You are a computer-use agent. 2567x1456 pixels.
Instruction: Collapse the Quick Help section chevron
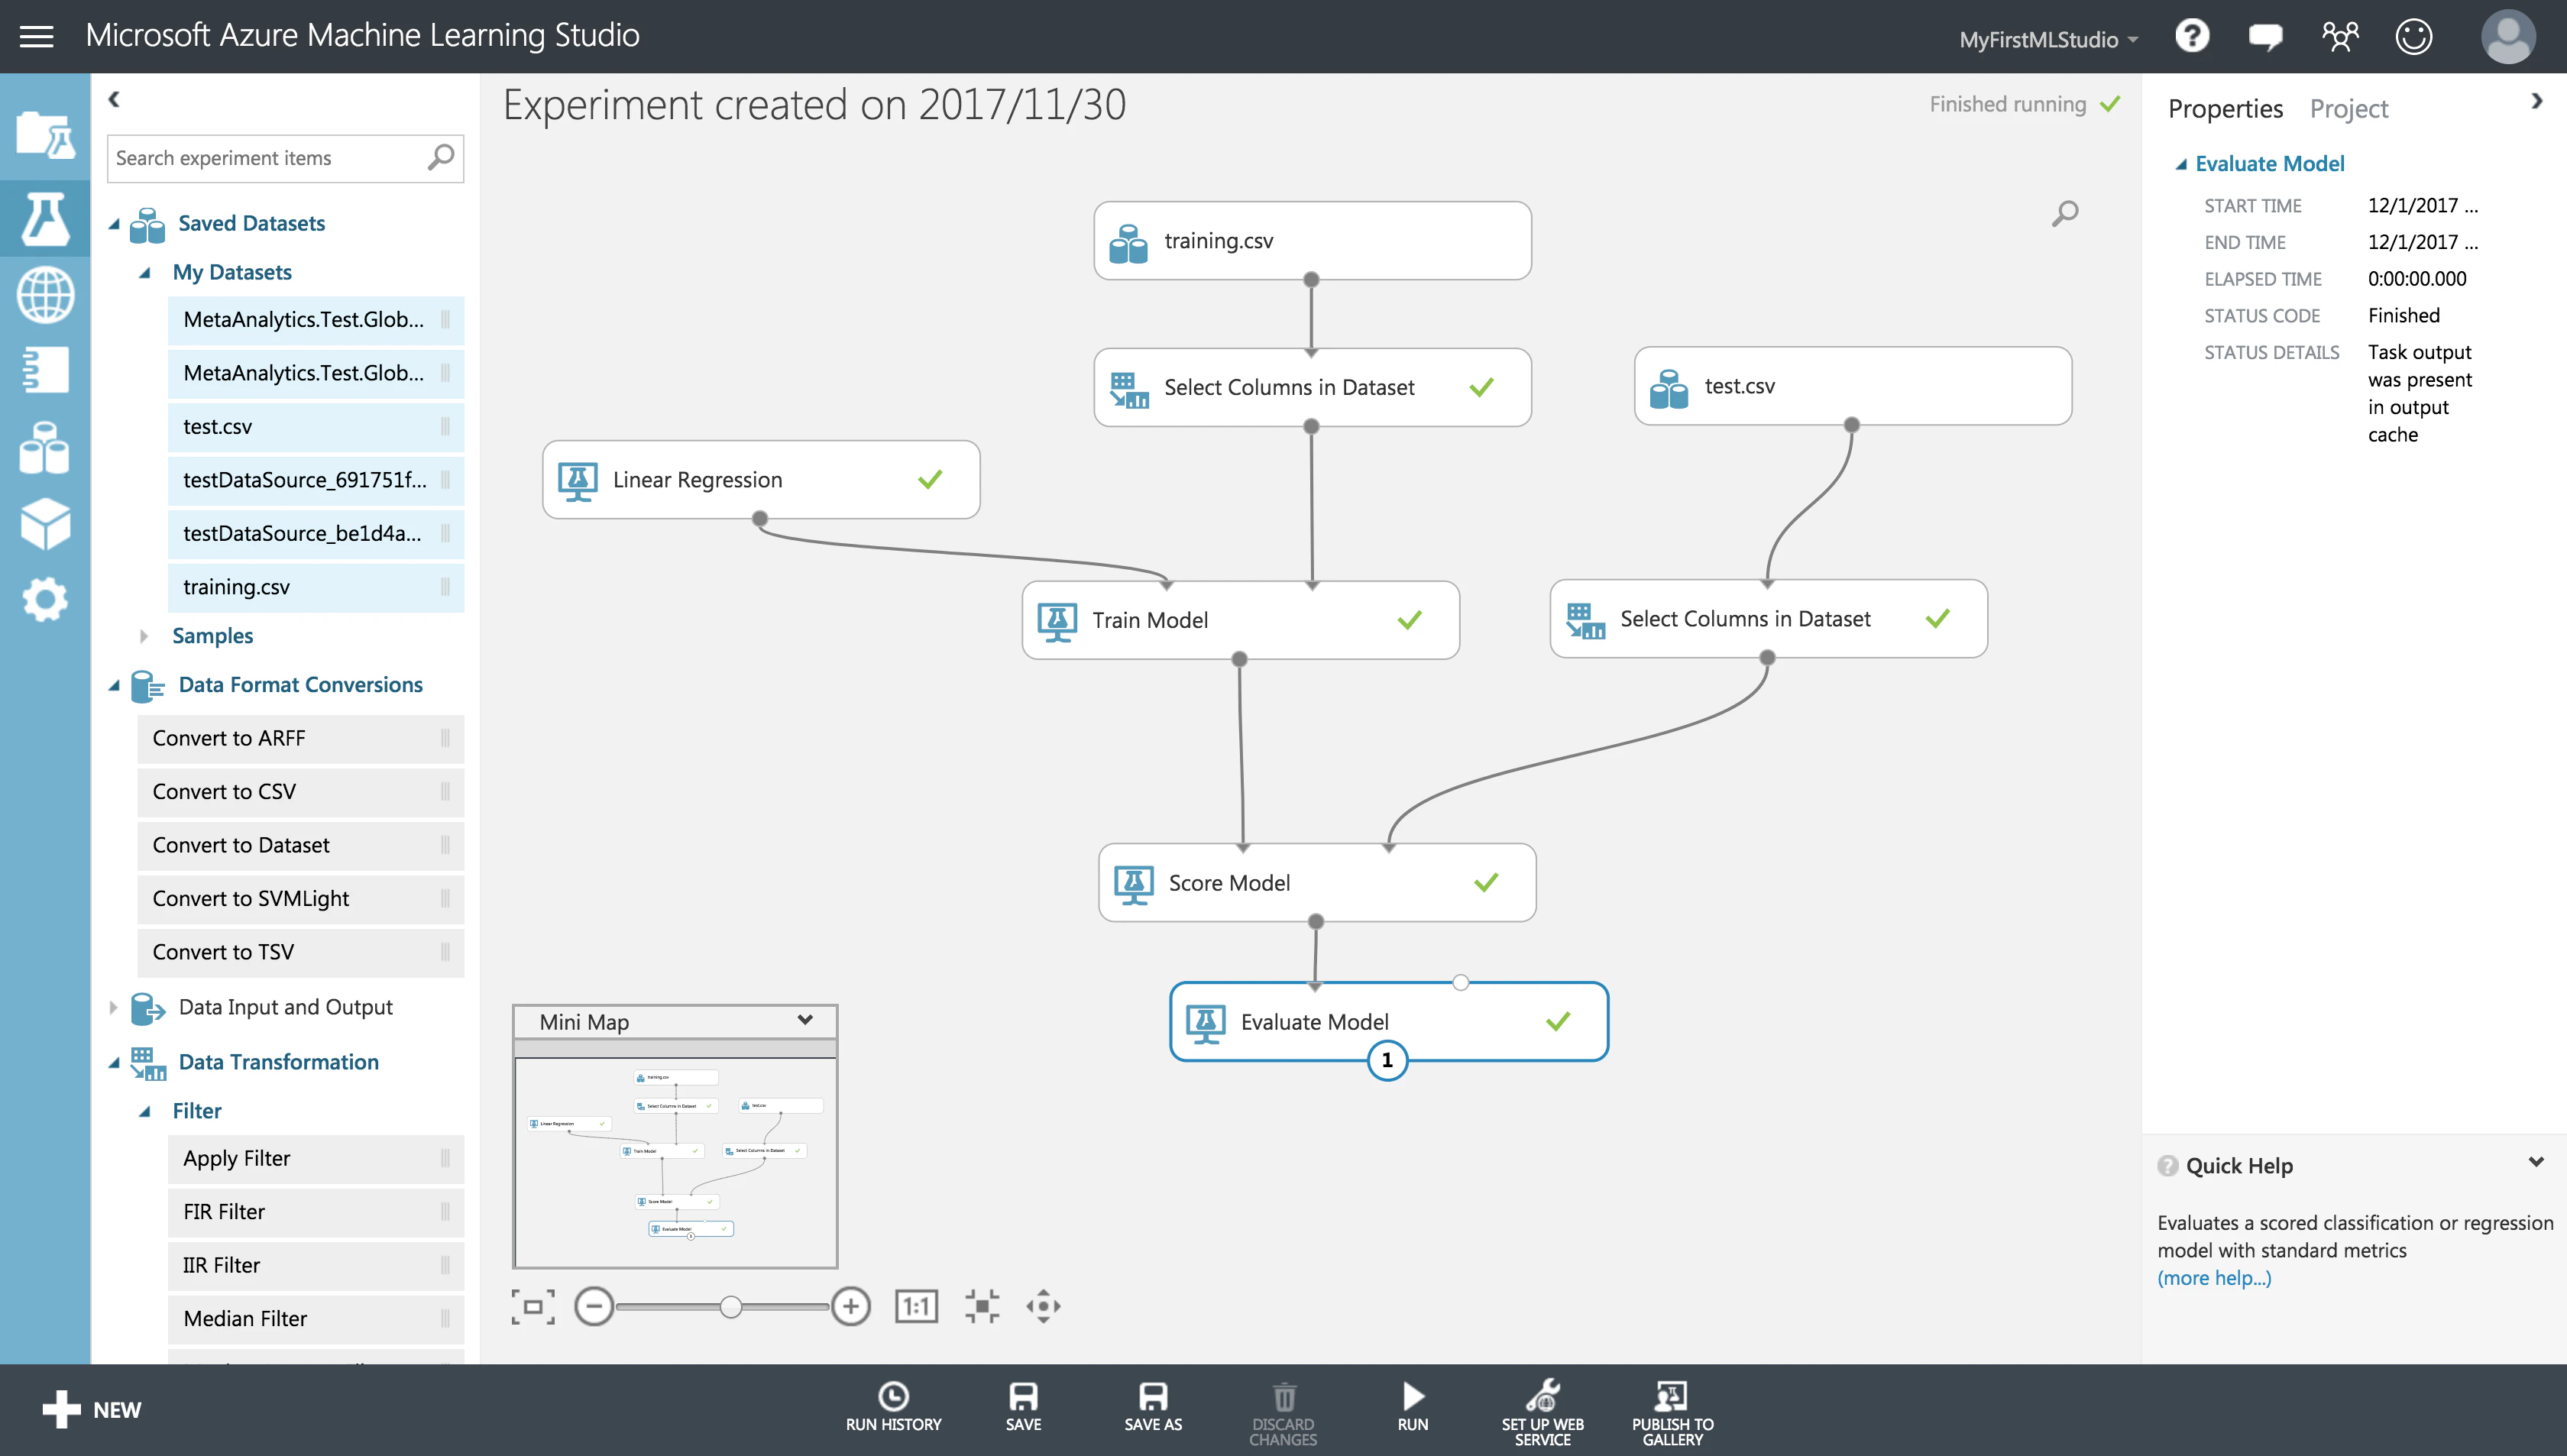click(2536, 1162)
